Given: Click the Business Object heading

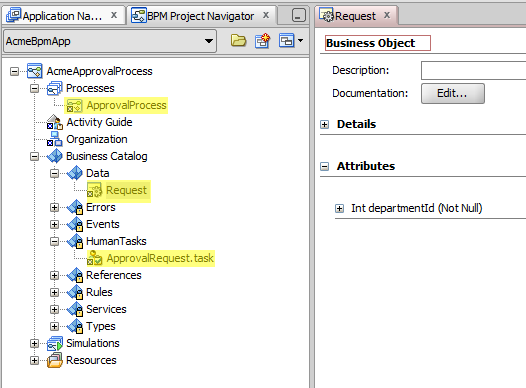Looking at the screenshot, I should (x=371, y=43).
